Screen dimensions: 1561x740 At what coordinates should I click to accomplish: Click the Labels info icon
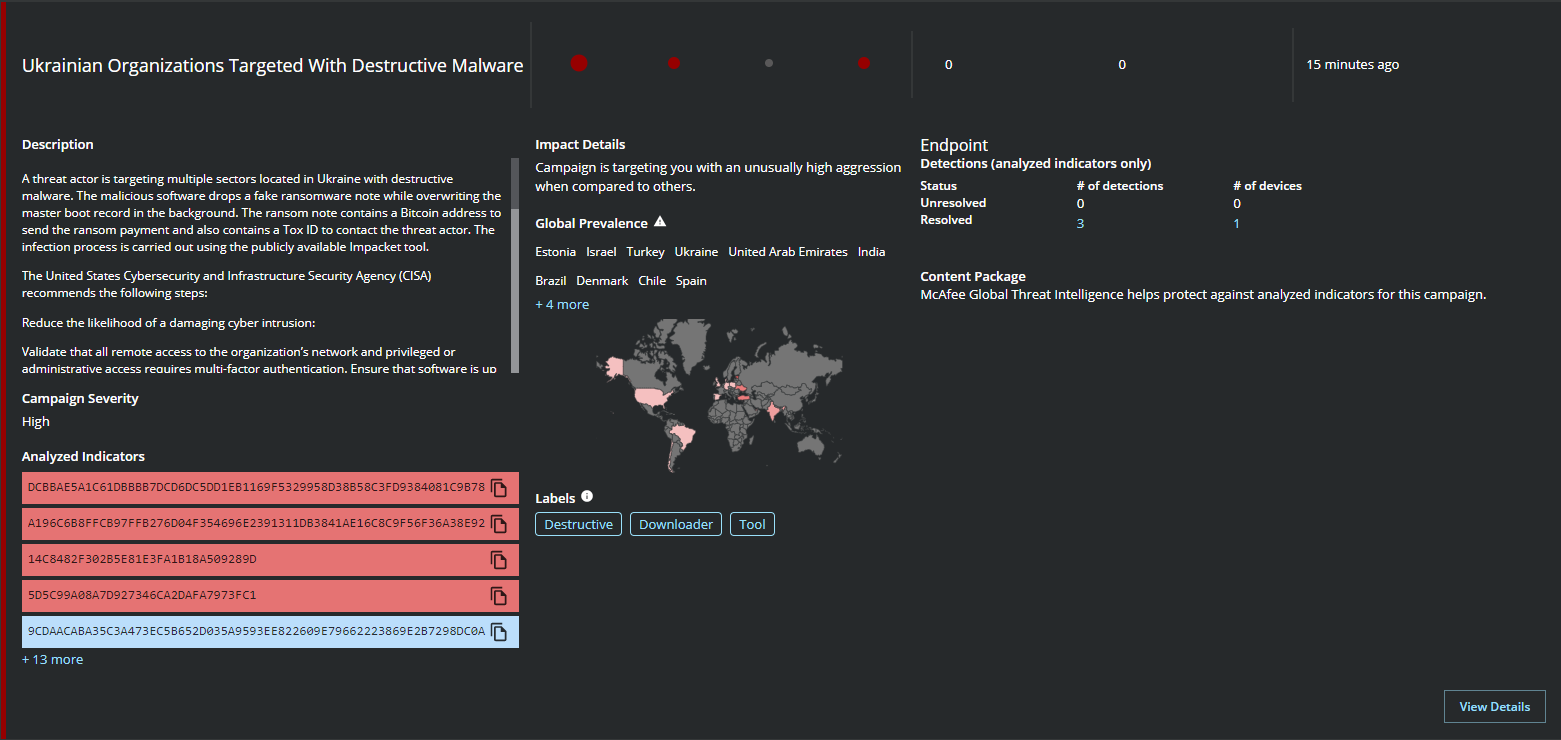pyautogui.click(x=587, y=497)
